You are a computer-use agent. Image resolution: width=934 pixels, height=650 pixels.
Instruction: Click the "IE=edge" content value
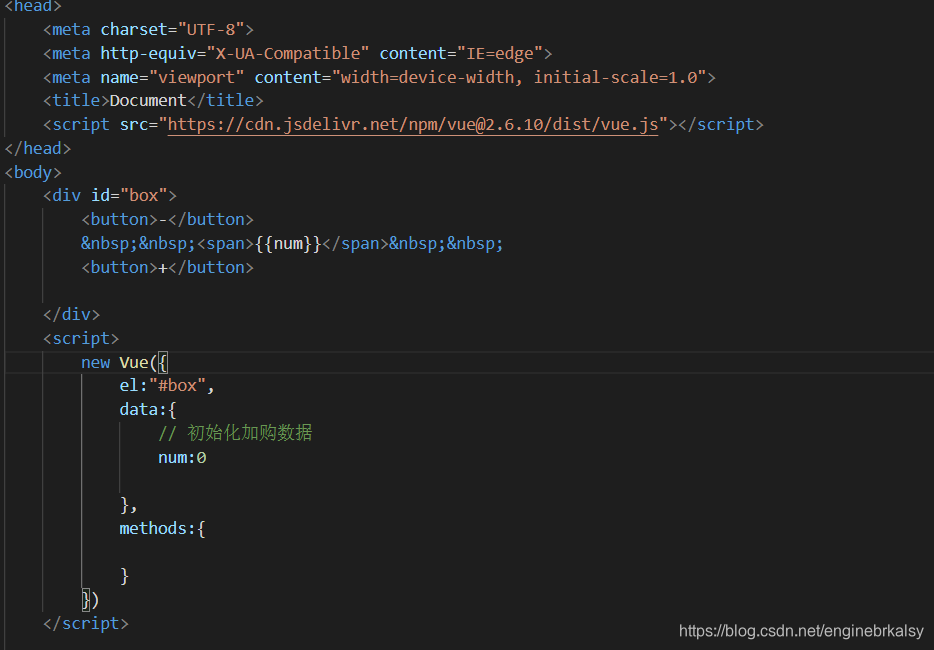500,53
